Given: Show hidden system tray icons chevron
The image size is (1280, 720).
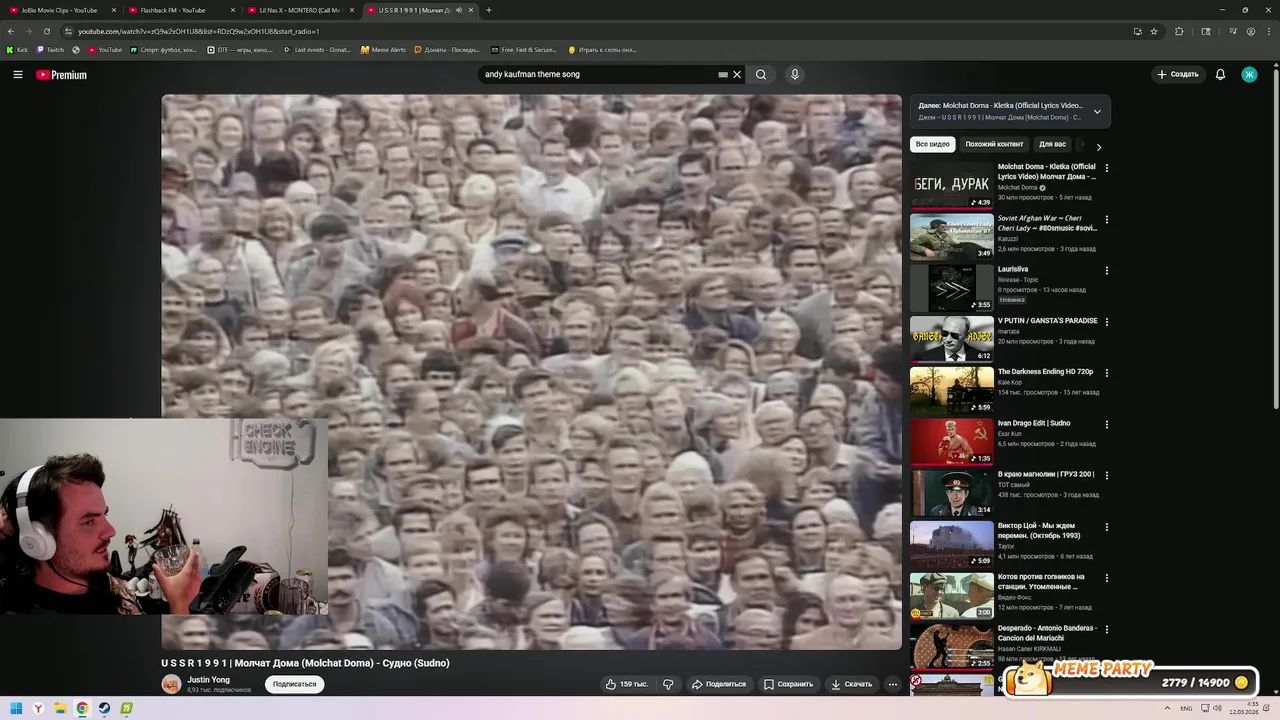Looking at the screenshot, I should [1167, 708].
